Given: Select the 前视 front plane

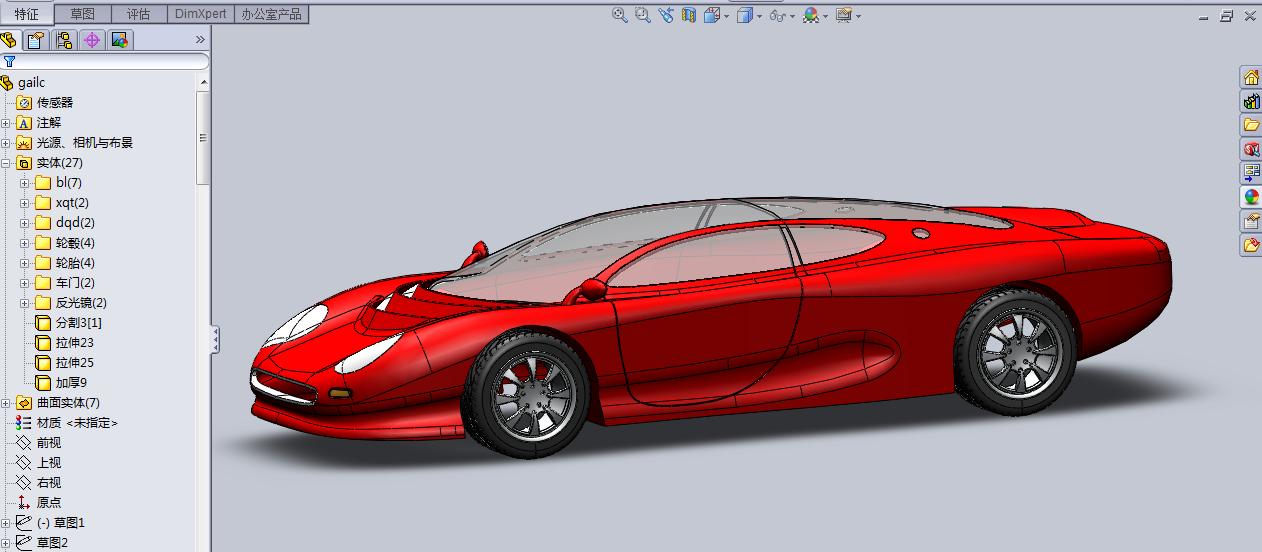Looking at the screenshot, I should point(48,442).
